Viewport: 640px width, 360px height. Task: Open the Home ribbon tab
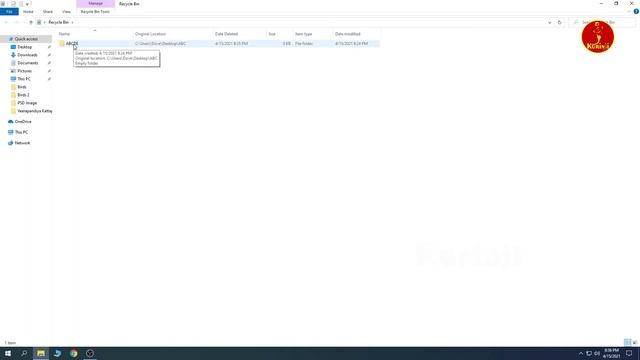(28, 12)
